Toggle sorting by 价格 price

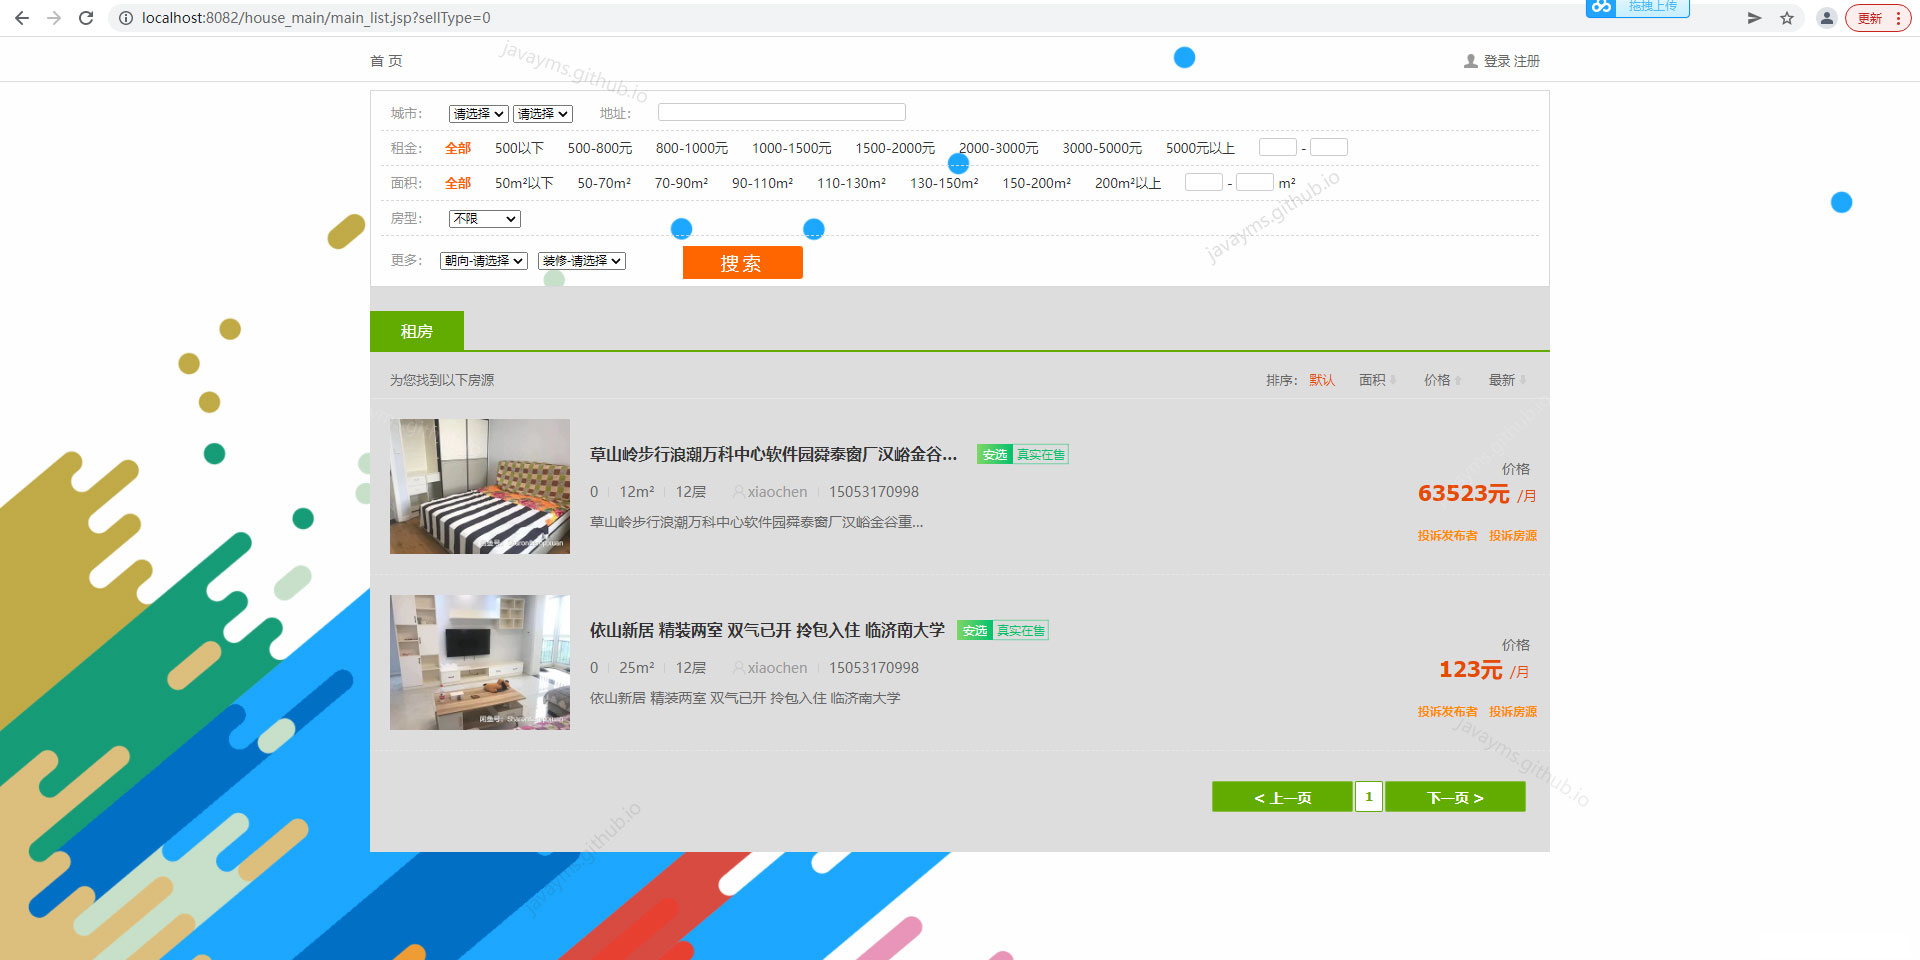pyautogui.click(x=1440, y=379)
